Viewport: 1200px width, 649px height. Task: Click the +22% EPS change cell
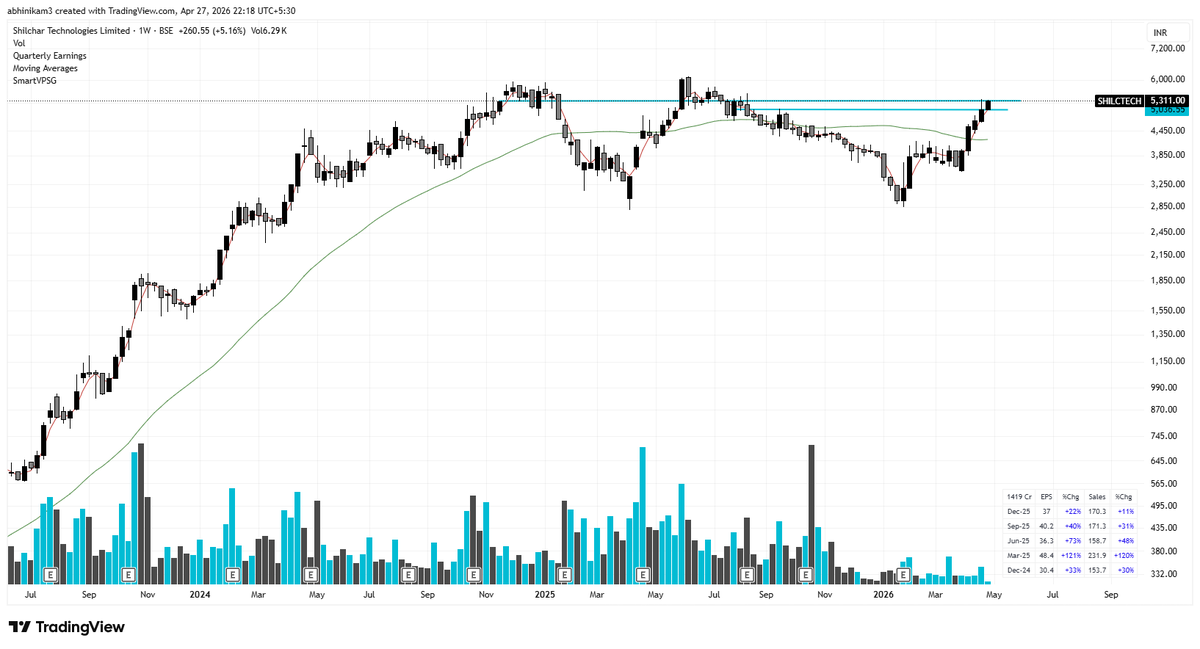pyautogui.click(x=1072, y=510)
